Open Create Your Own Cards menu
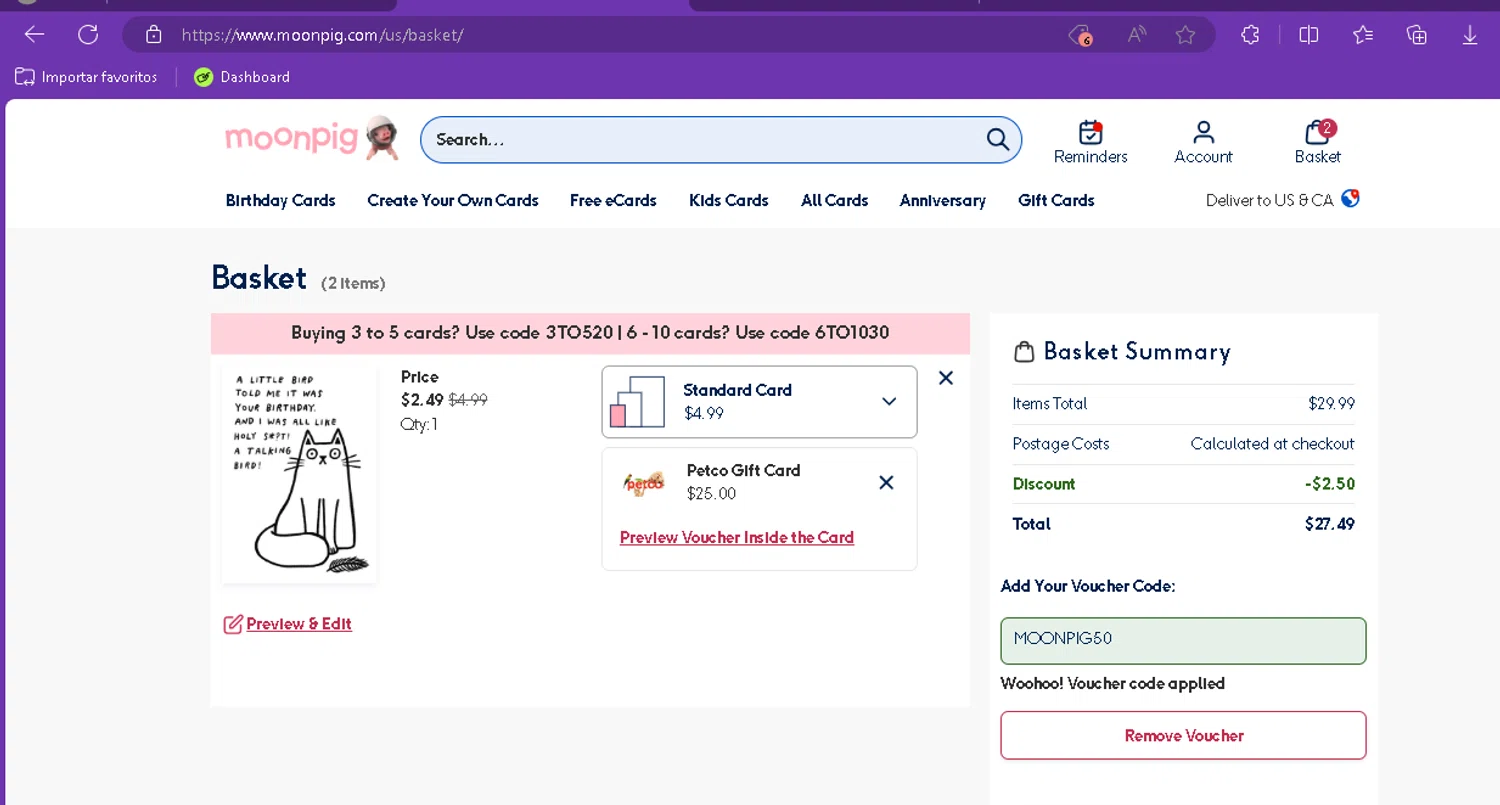The height and width of the screenshot is (805, 1500). pos(453,200)
